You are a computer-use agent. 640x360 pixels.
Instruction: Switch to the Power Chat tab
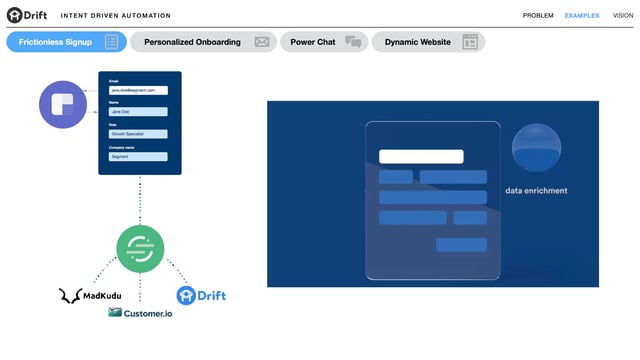[324, 42]
